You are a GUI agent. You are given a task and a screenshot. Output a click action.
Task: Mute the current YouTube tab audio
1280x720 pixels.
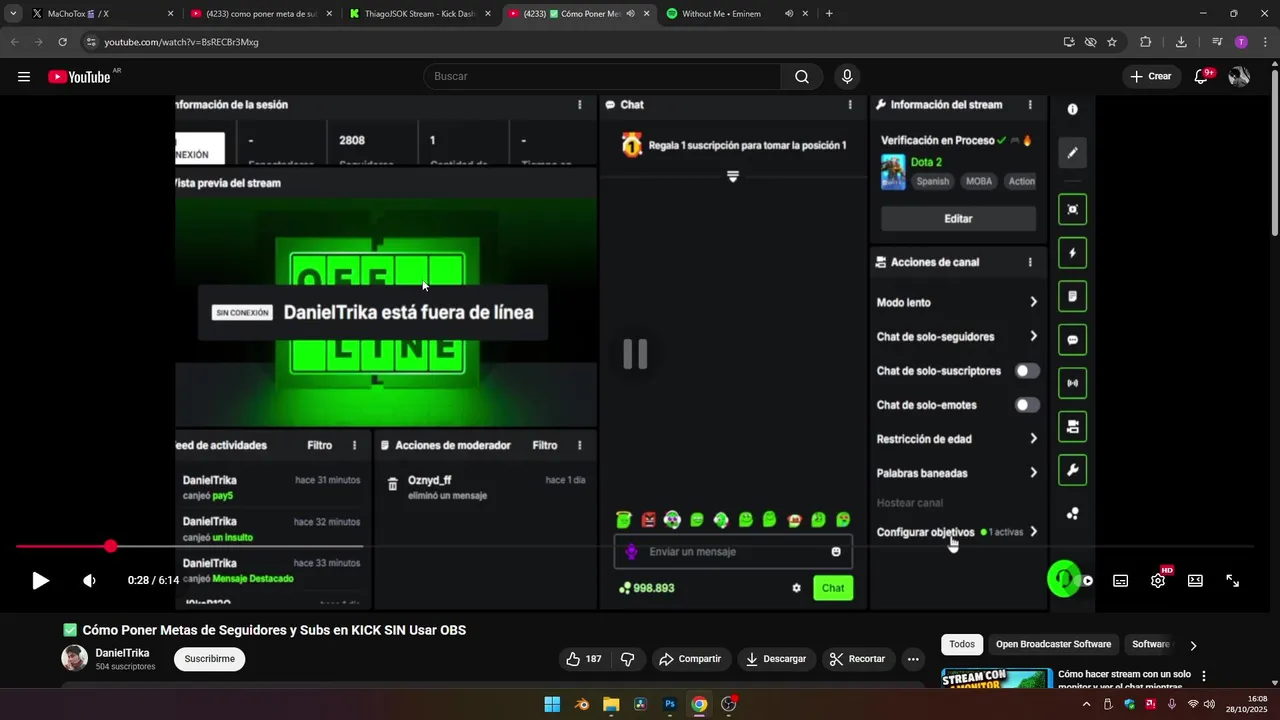(x=631, y=14)
